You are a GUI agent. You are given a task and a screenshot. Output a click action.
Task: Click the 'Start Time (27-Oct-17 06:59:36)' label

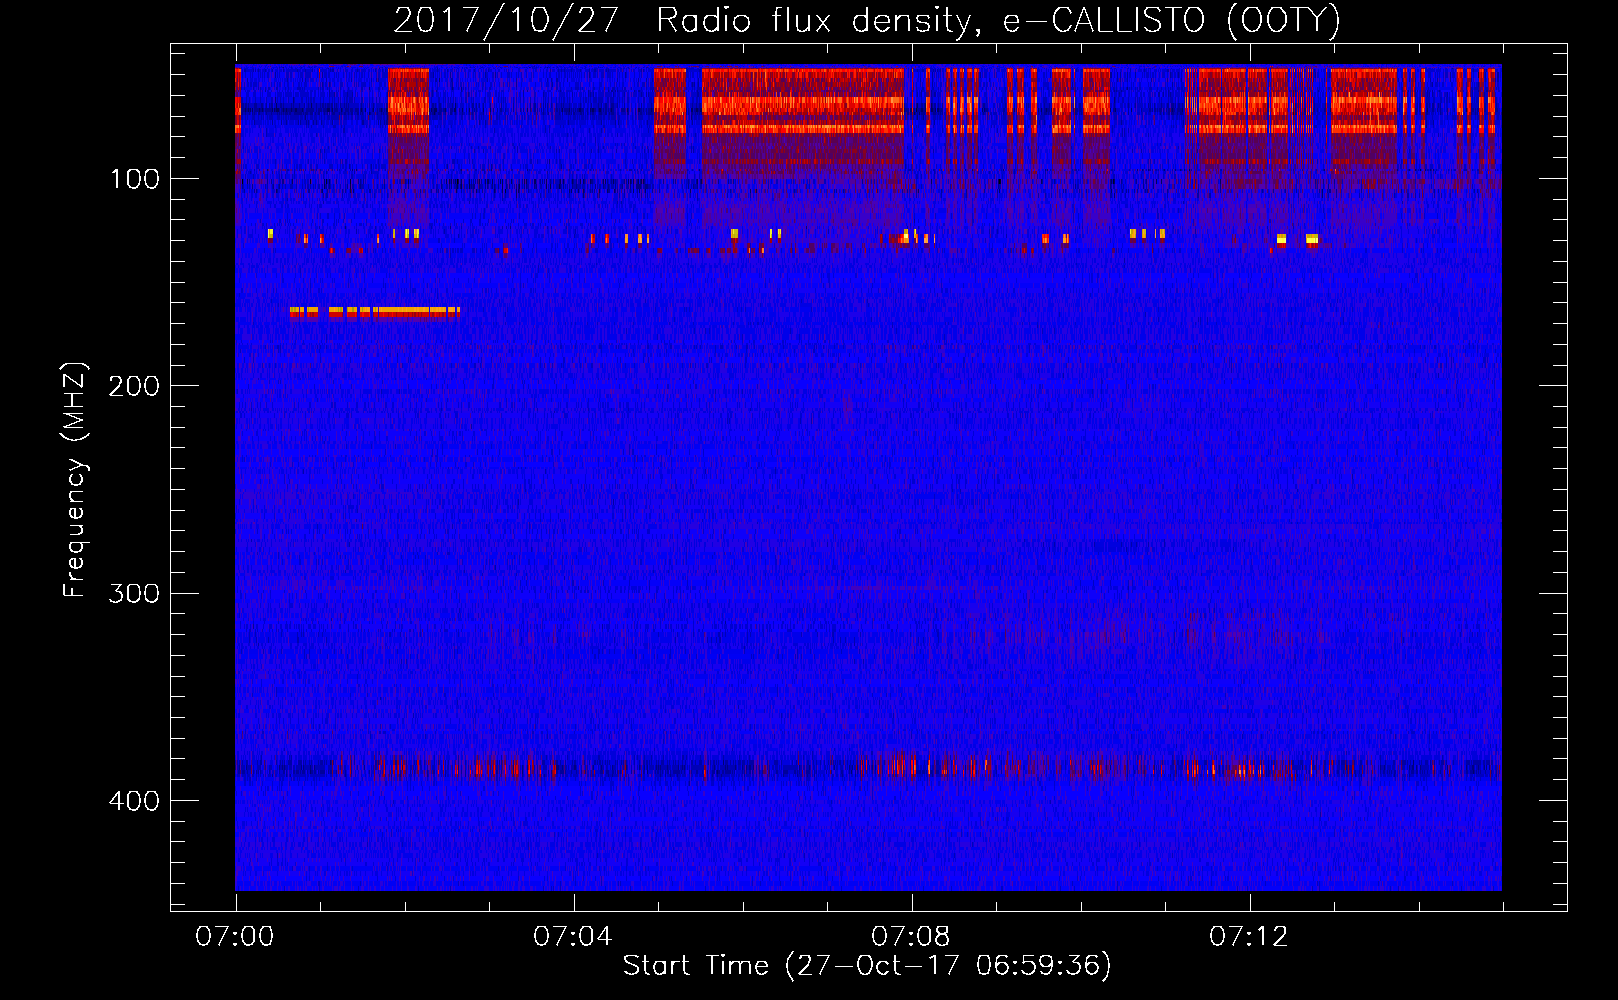click(x=867, y=965)
